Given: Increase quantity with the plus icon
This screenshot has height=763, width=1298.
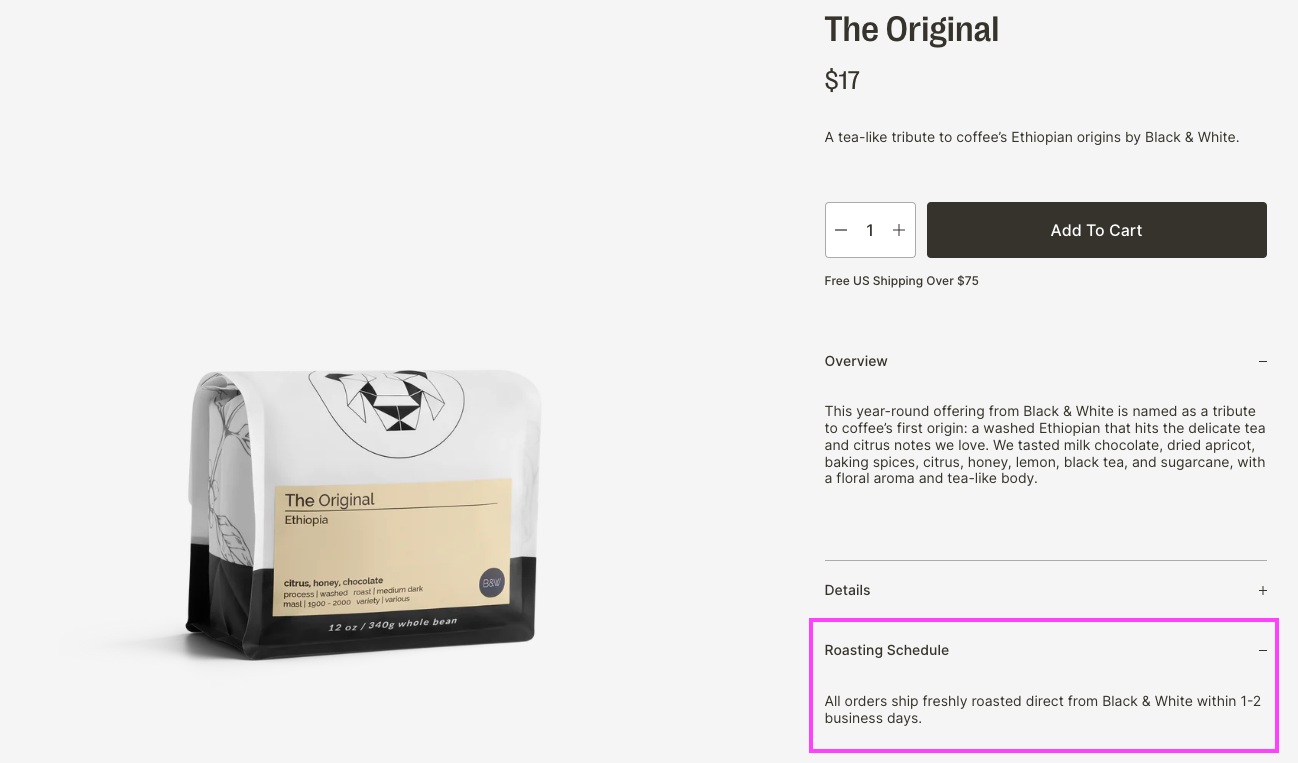Looking at the screenshot, I should click(x=899, y=230).
